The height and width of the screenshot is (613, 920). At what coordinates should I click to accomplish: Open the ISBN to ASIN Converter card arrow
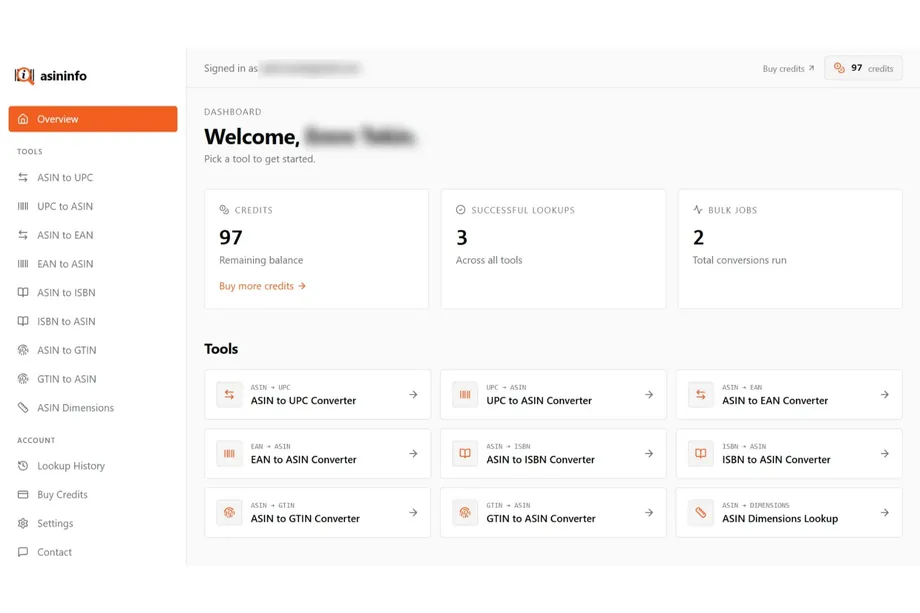click(884, 453)
